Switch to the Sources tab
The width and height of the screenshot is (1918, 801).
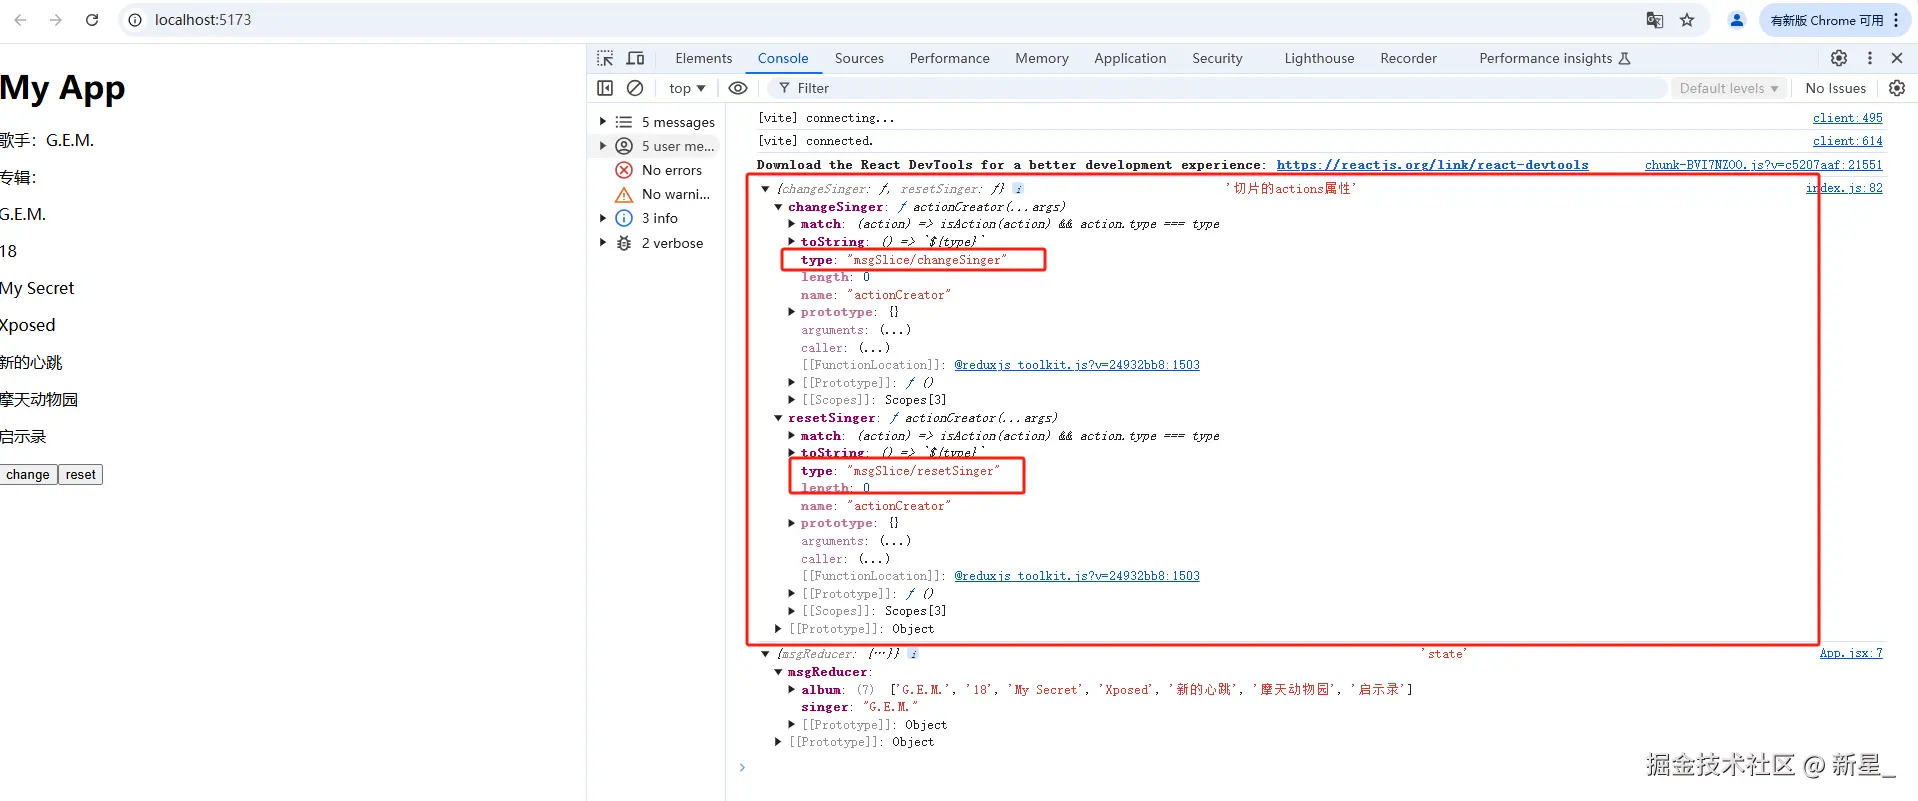click(859, 58)
